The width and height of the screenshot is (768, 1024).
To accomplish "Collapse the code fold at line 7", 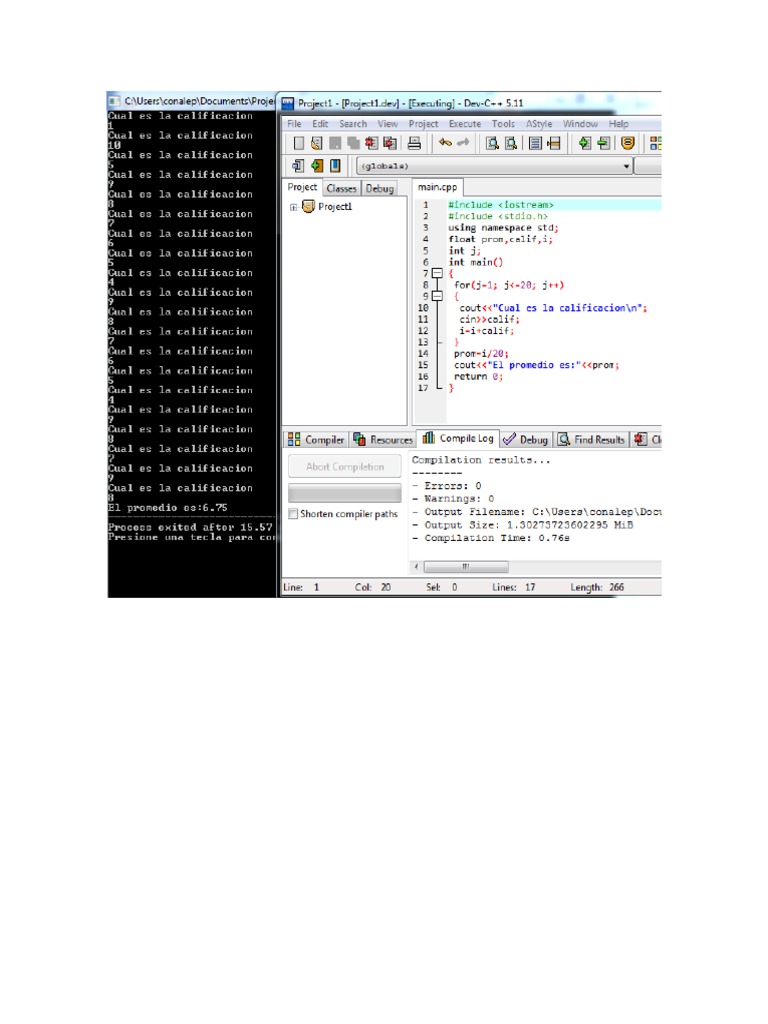I will coord(437,273).
